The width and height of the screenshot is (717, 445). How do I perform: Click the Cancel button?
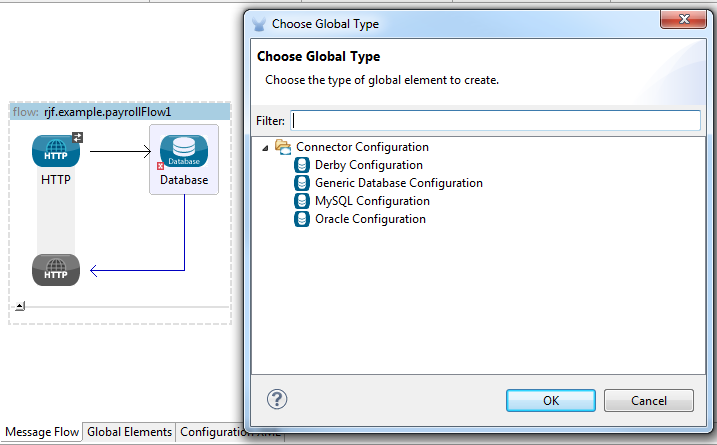tap(649, 401)
